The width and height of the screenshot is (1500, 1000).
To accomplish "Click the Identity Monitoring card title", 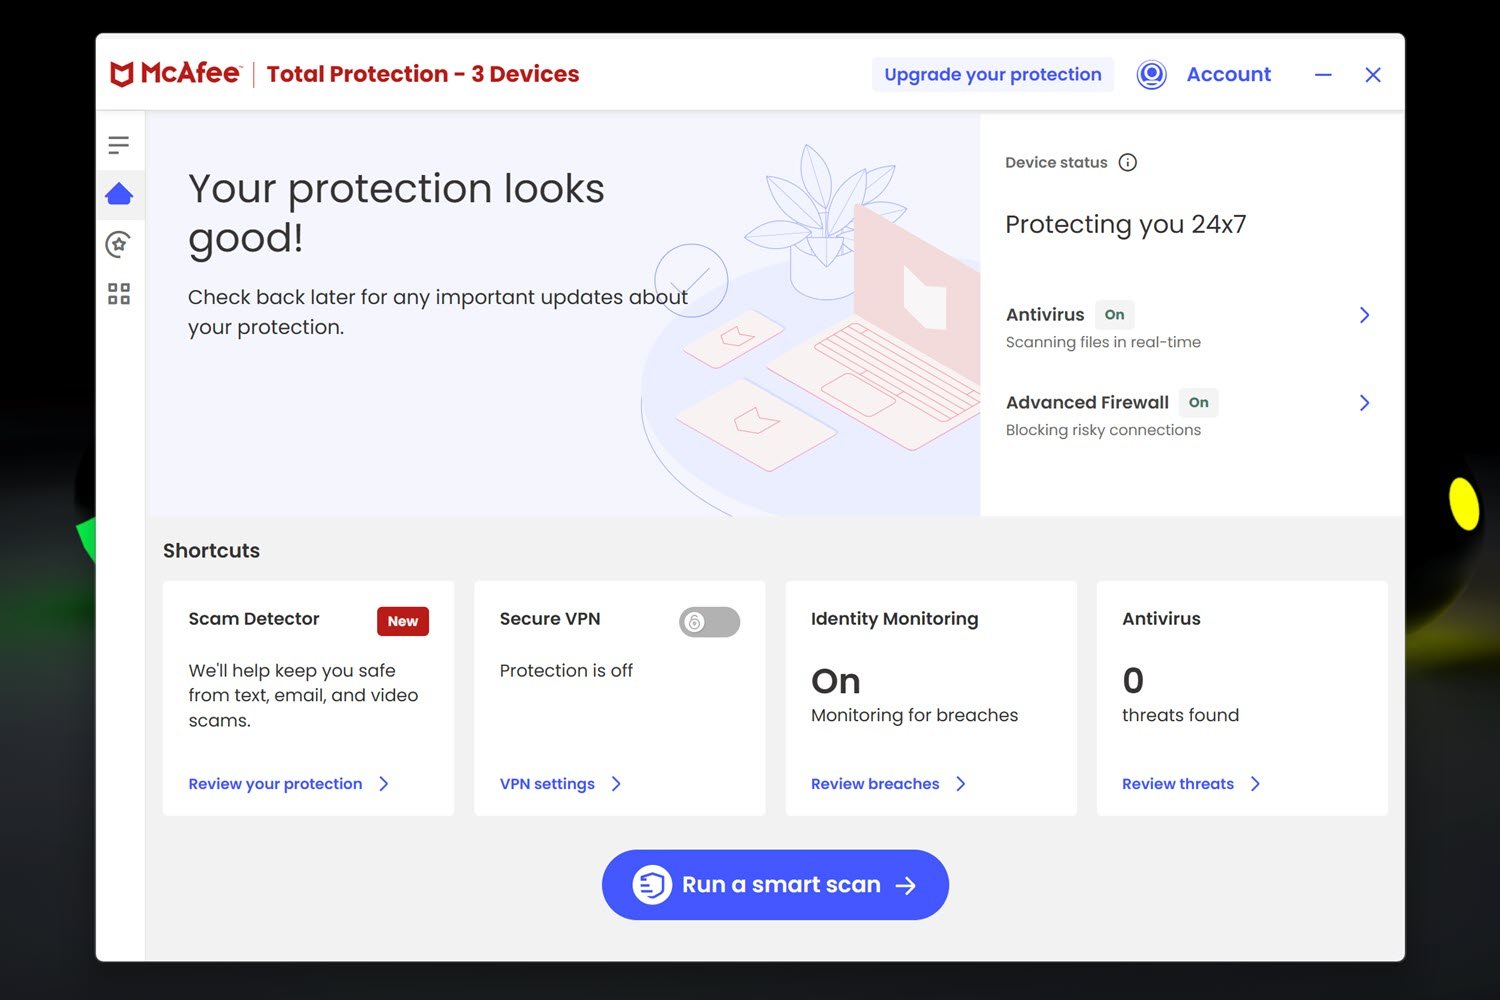I will pyautogui.click(x=895, y=619).
